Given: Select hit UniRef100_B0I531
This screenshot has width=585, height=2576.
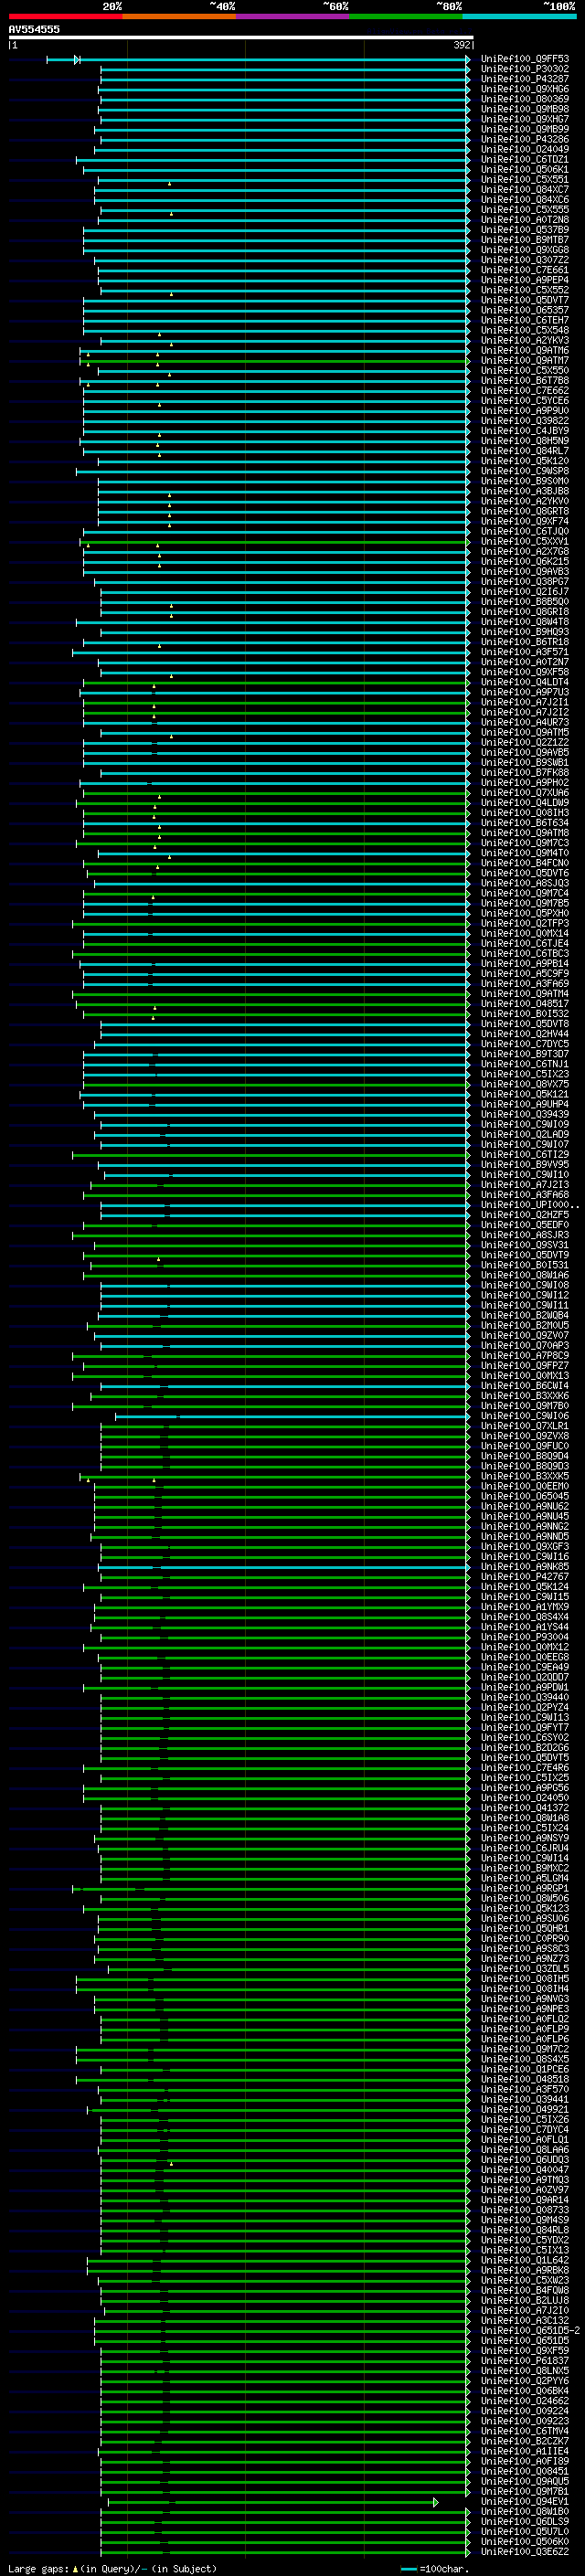Looking at the screenshot, I should pos(525,1264).
